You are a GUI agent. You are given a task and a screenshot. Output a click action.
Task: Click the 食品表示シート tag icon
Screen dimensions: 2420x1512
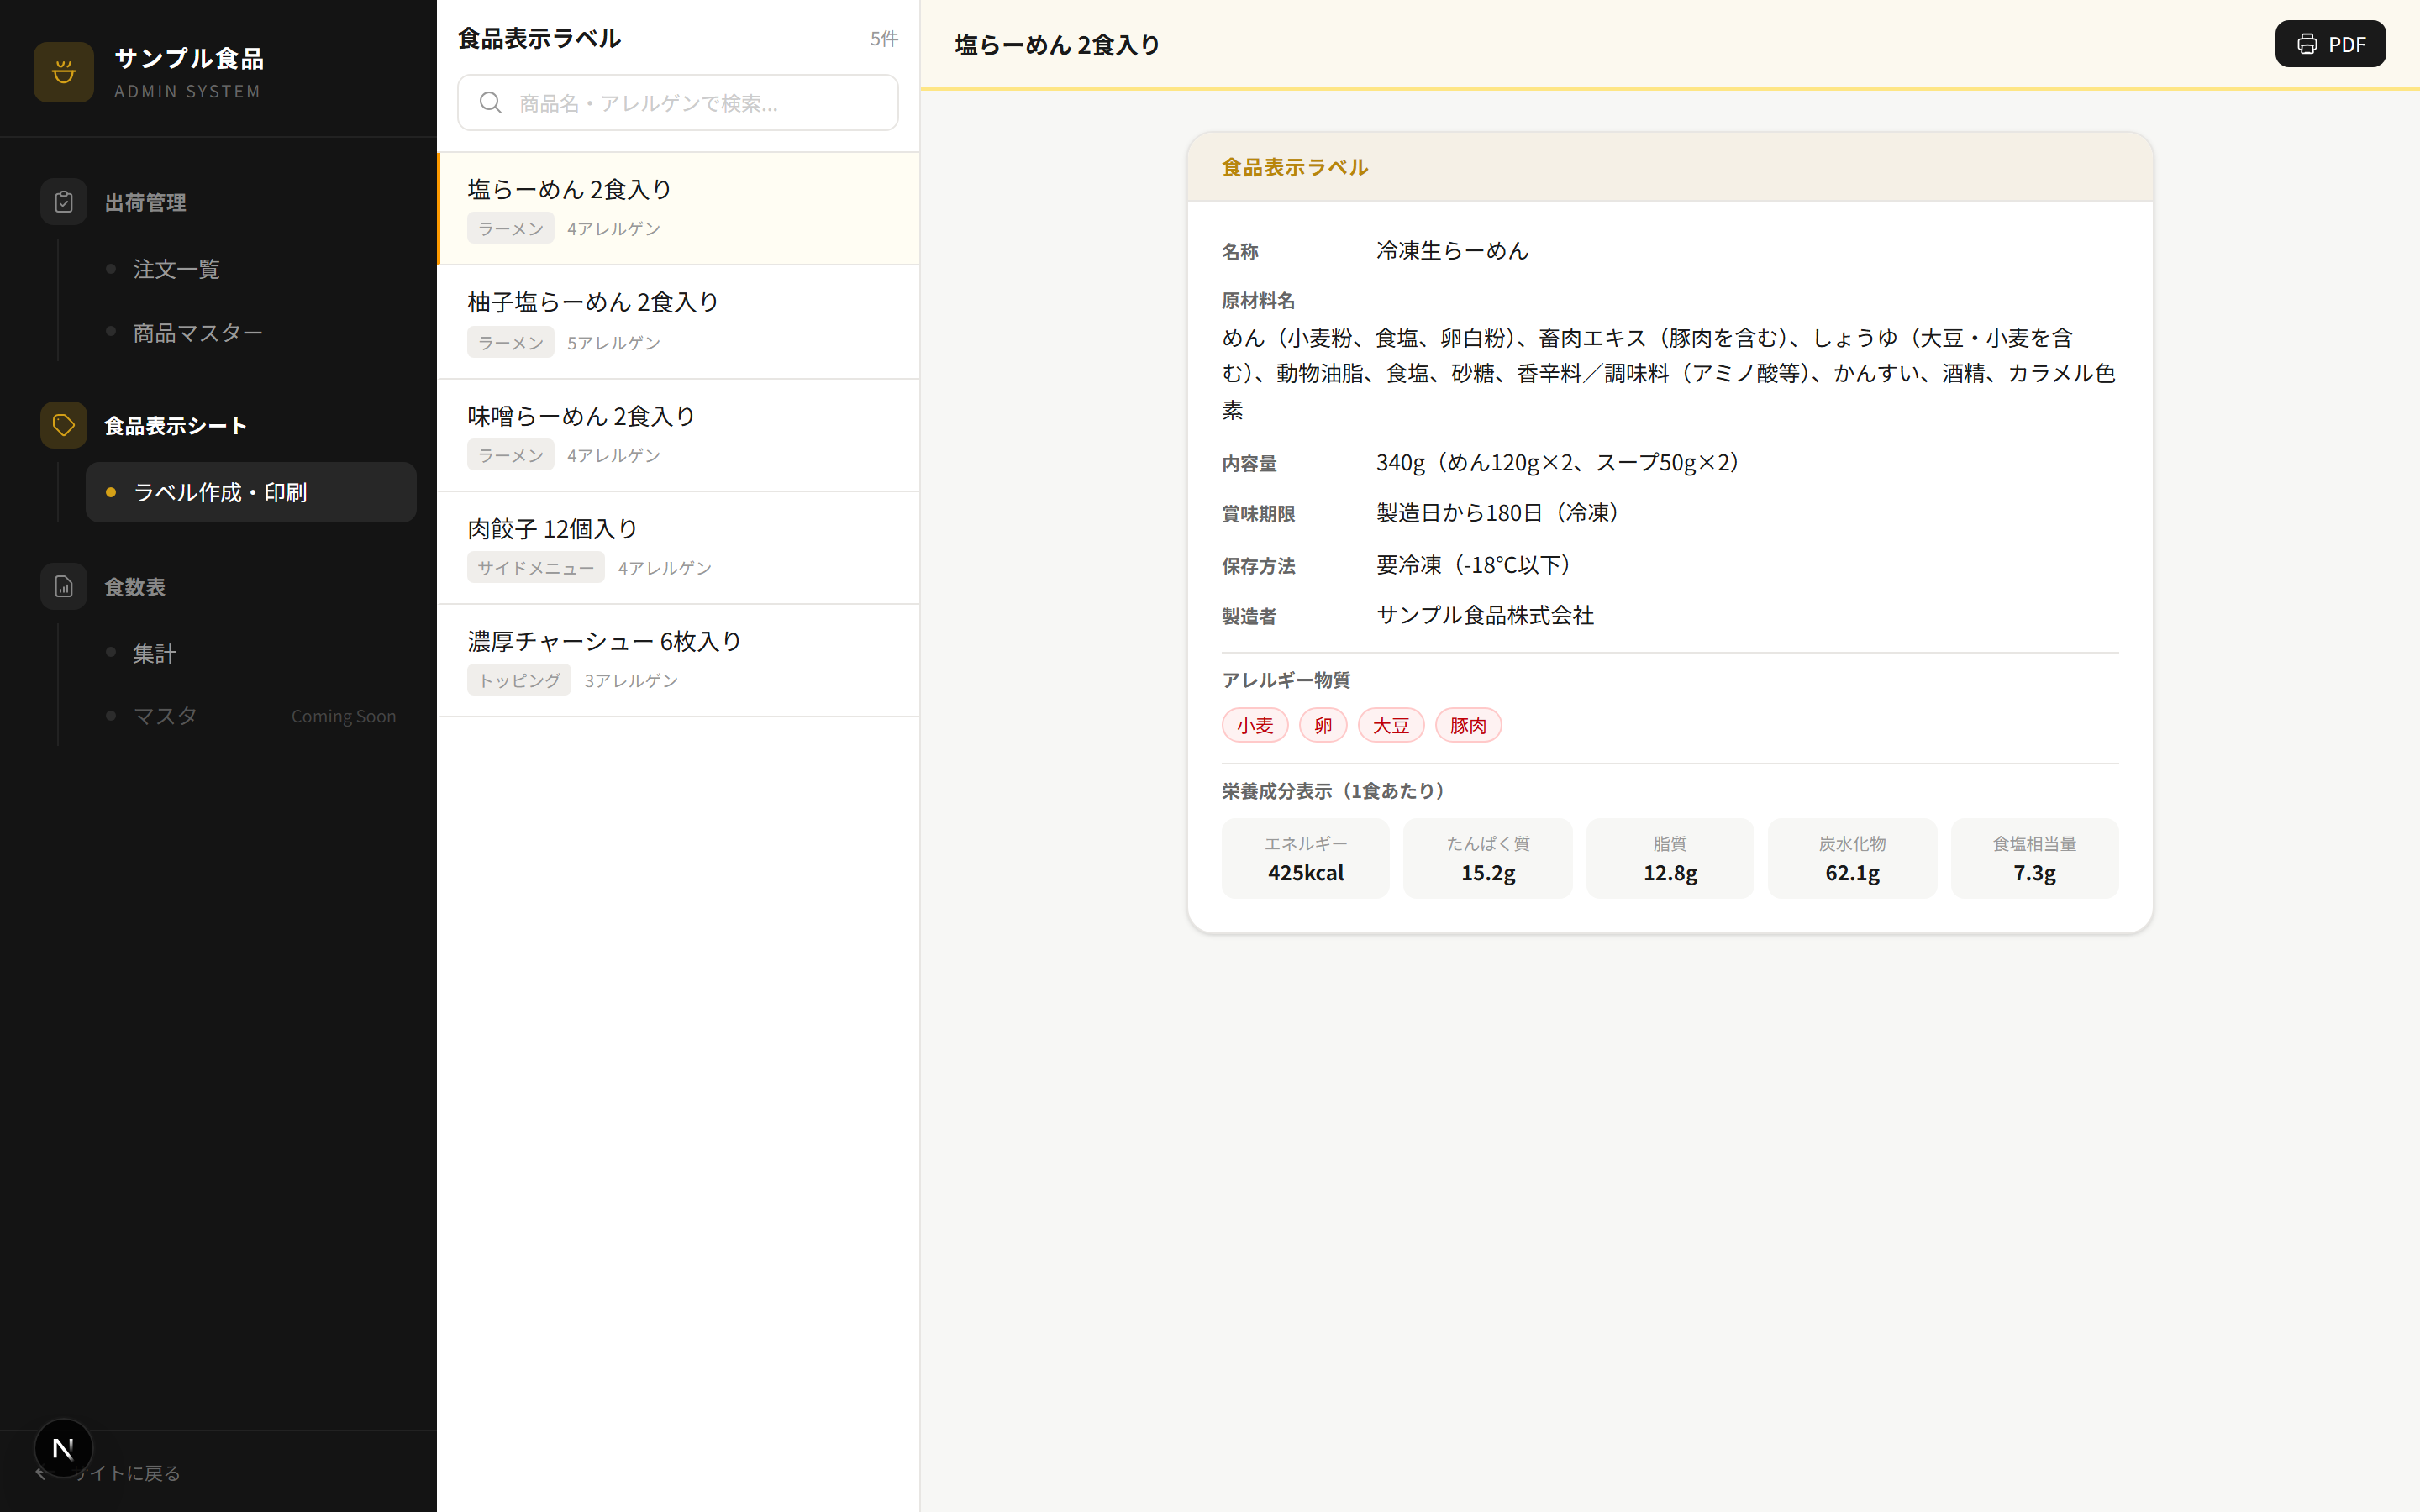(63, 425)
